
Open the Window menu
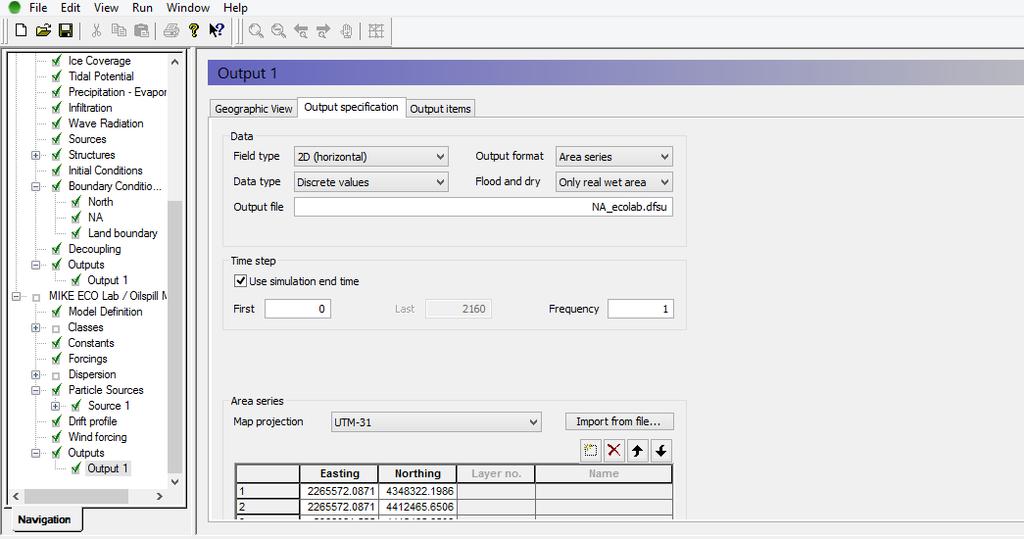[188, 8]
